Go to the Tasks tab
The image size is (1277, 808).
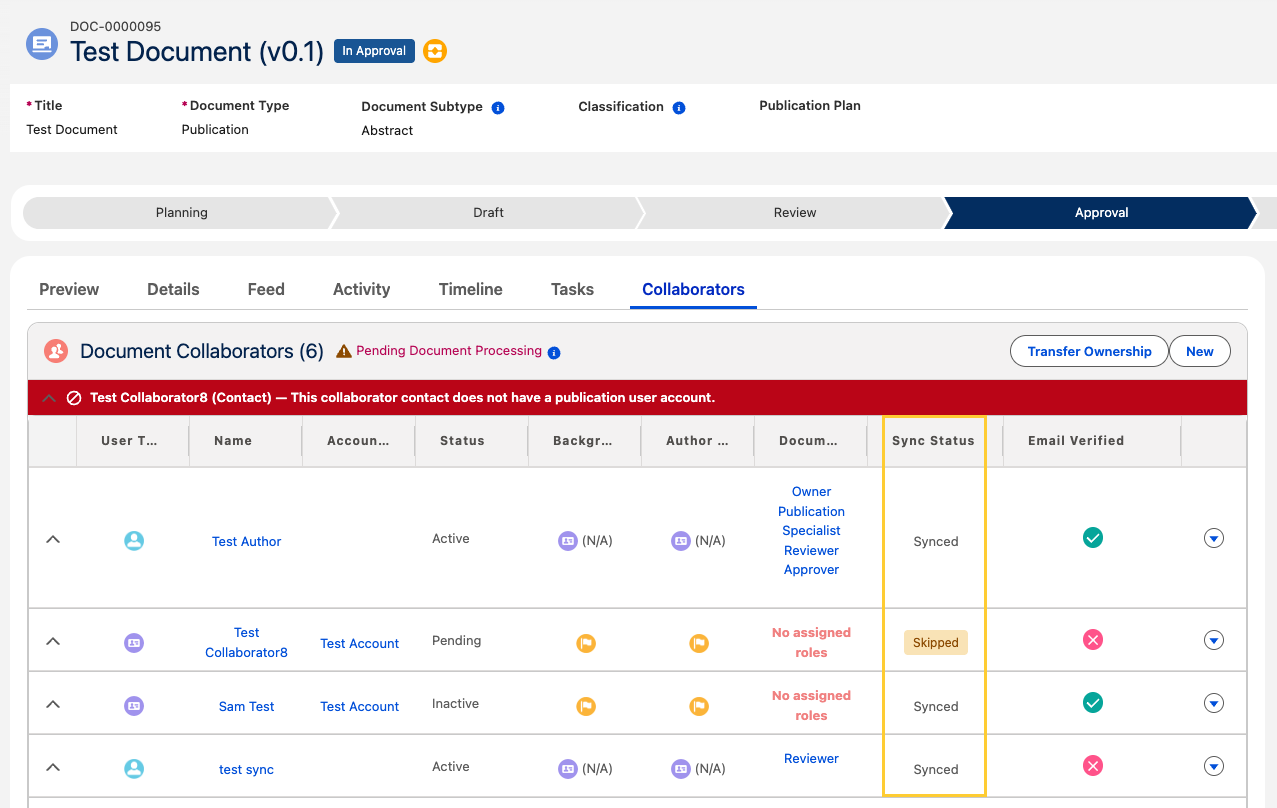tap(572, 289)
